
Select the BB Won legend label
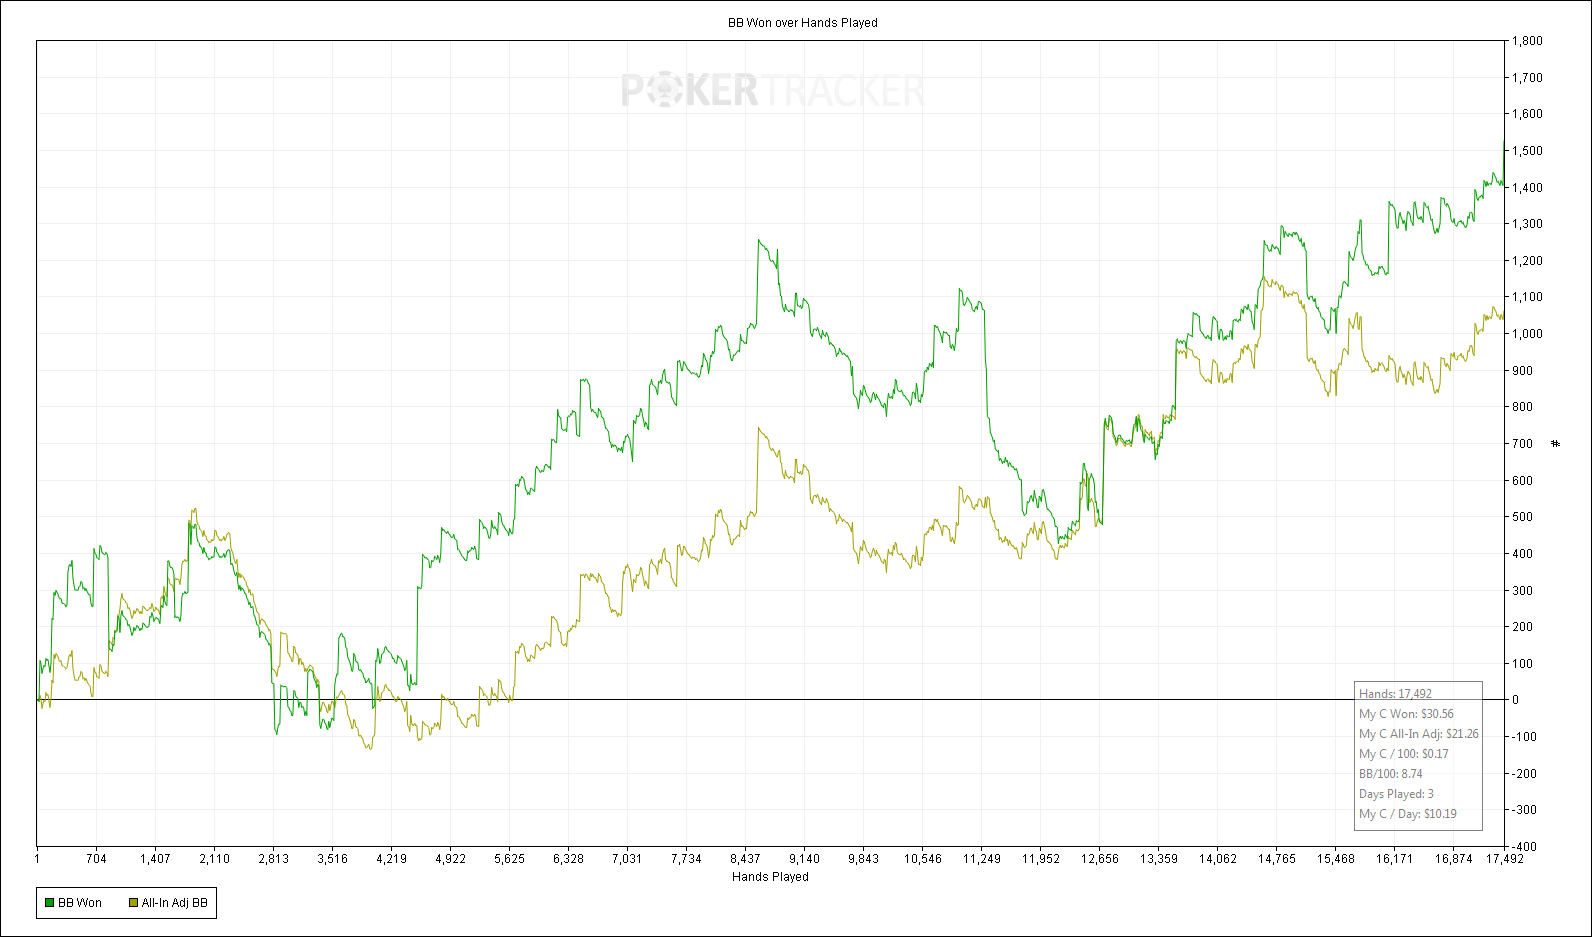pyautogui.click(x=80, y=903)
